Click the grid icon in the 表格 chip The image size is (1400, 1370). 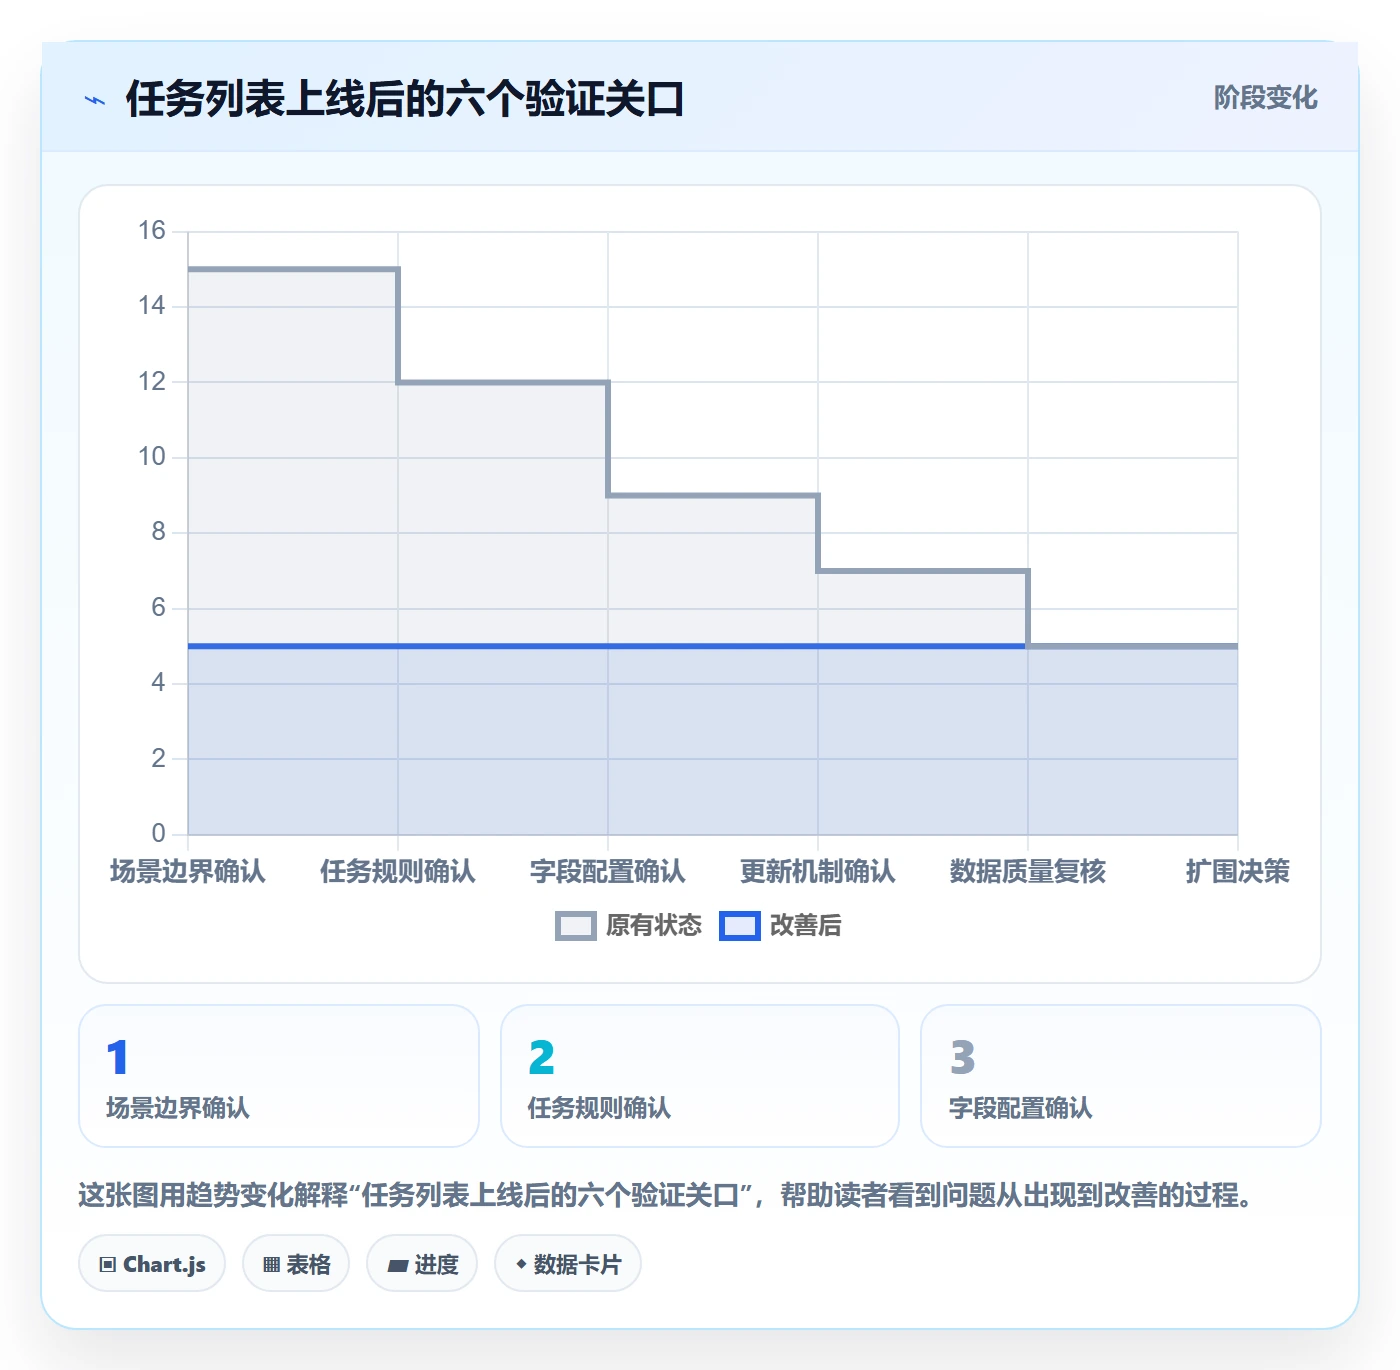pos(271,1265)
